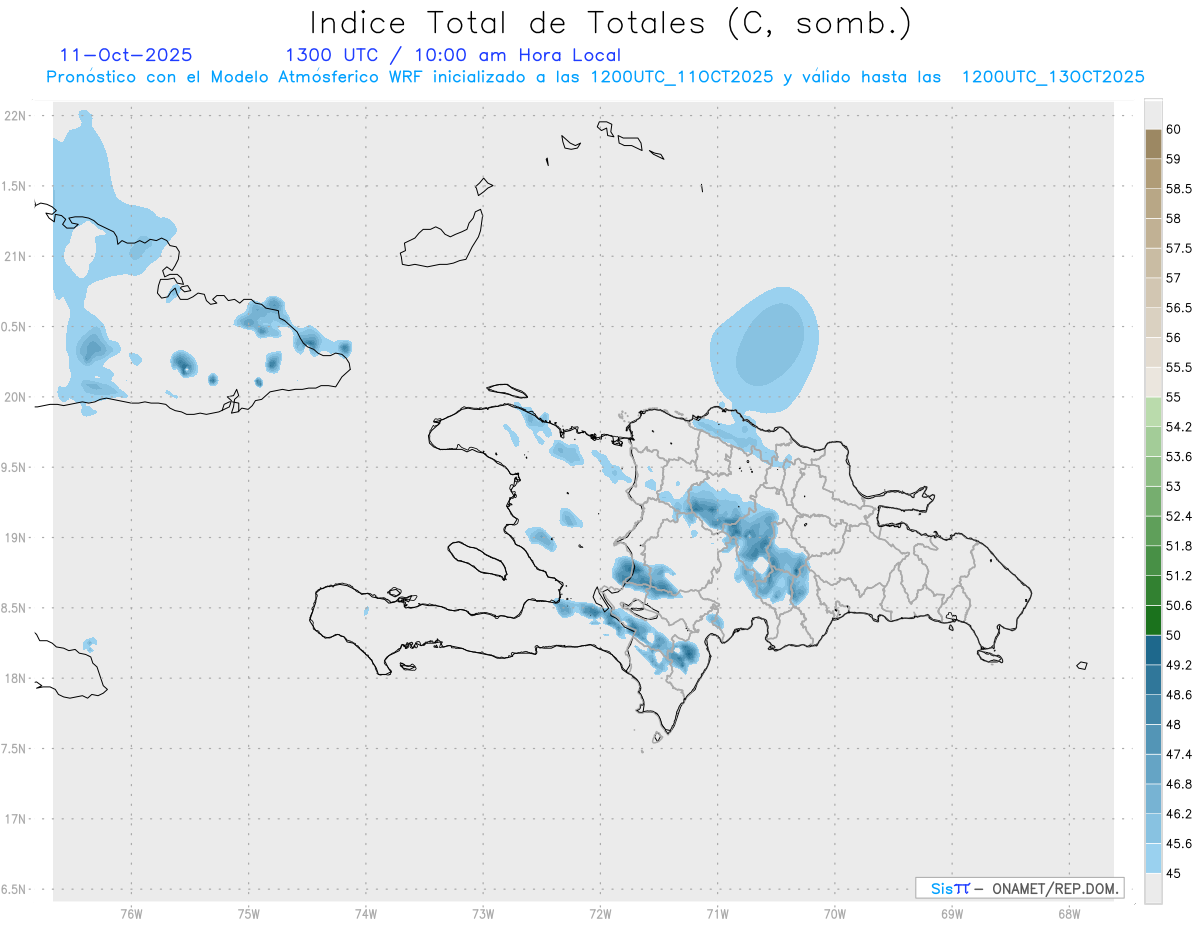Click the '18N' latitude label
Viewport: 1200px width, 927px height.
15,678
